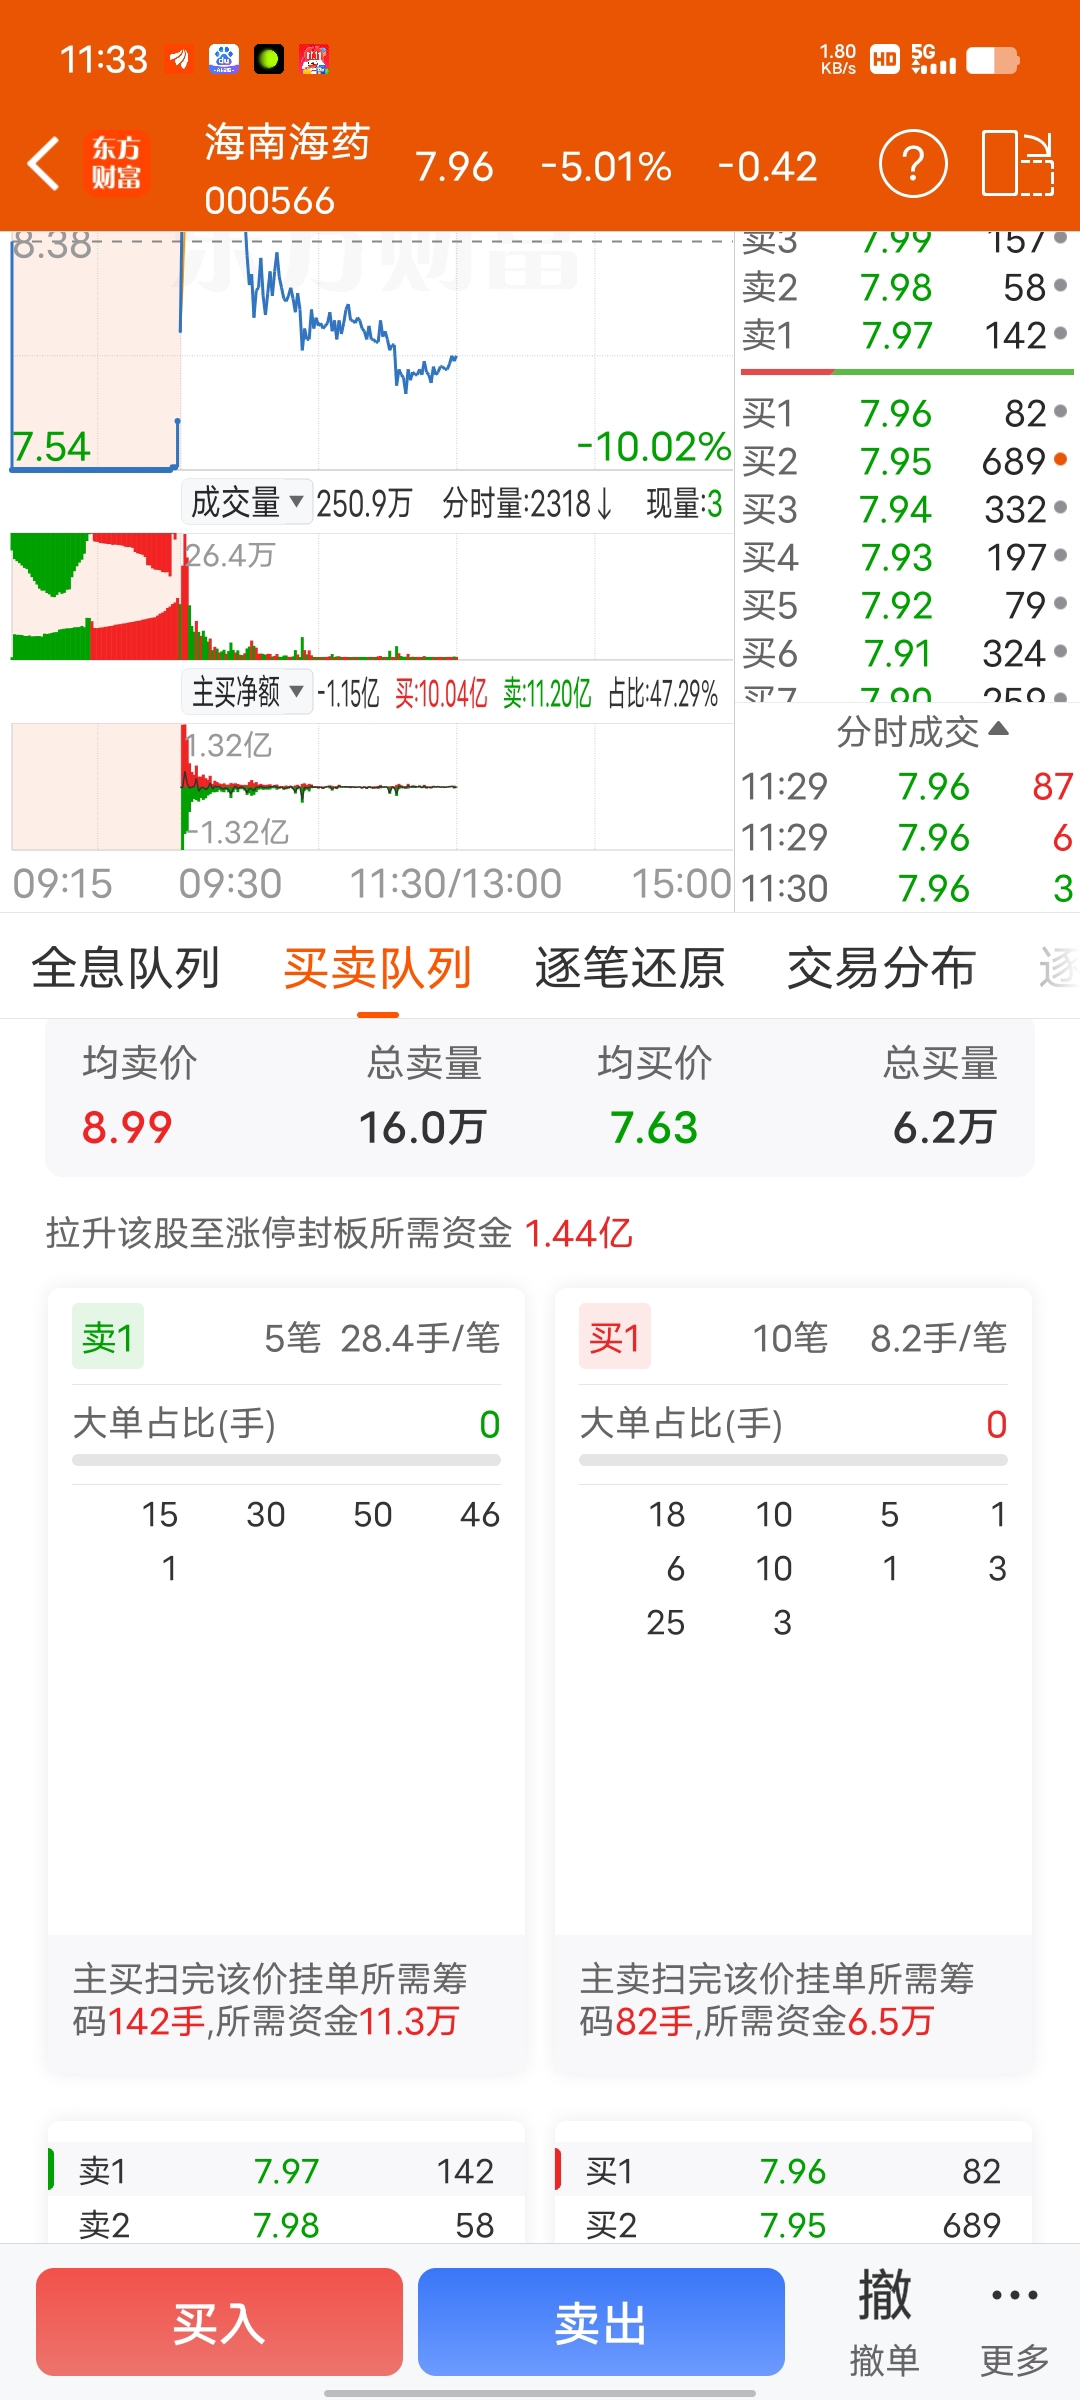Tap bottom list row 买2 7.95 689
Screen dimensions: 1080x2400
click(x=793, y=2222)
